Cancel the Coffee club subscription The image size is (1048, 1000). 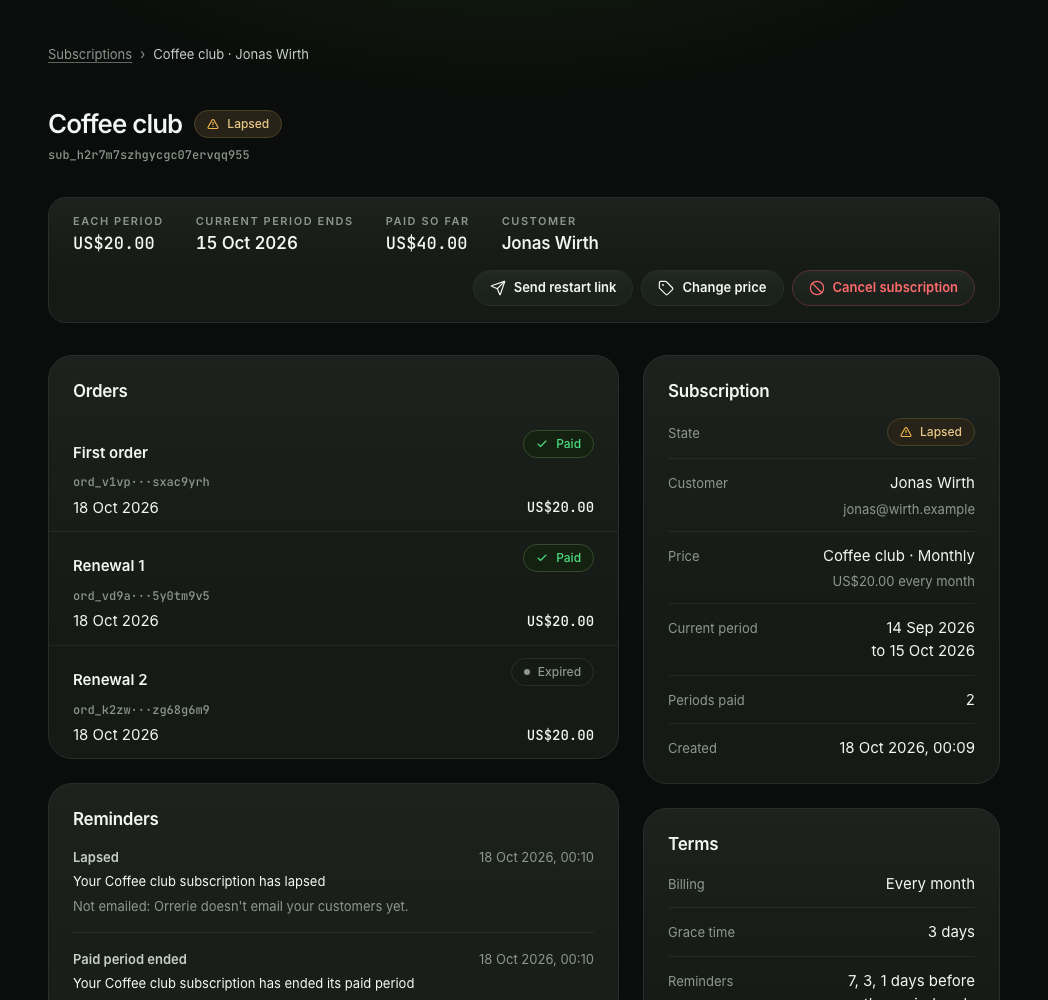(x=883, y=288)
